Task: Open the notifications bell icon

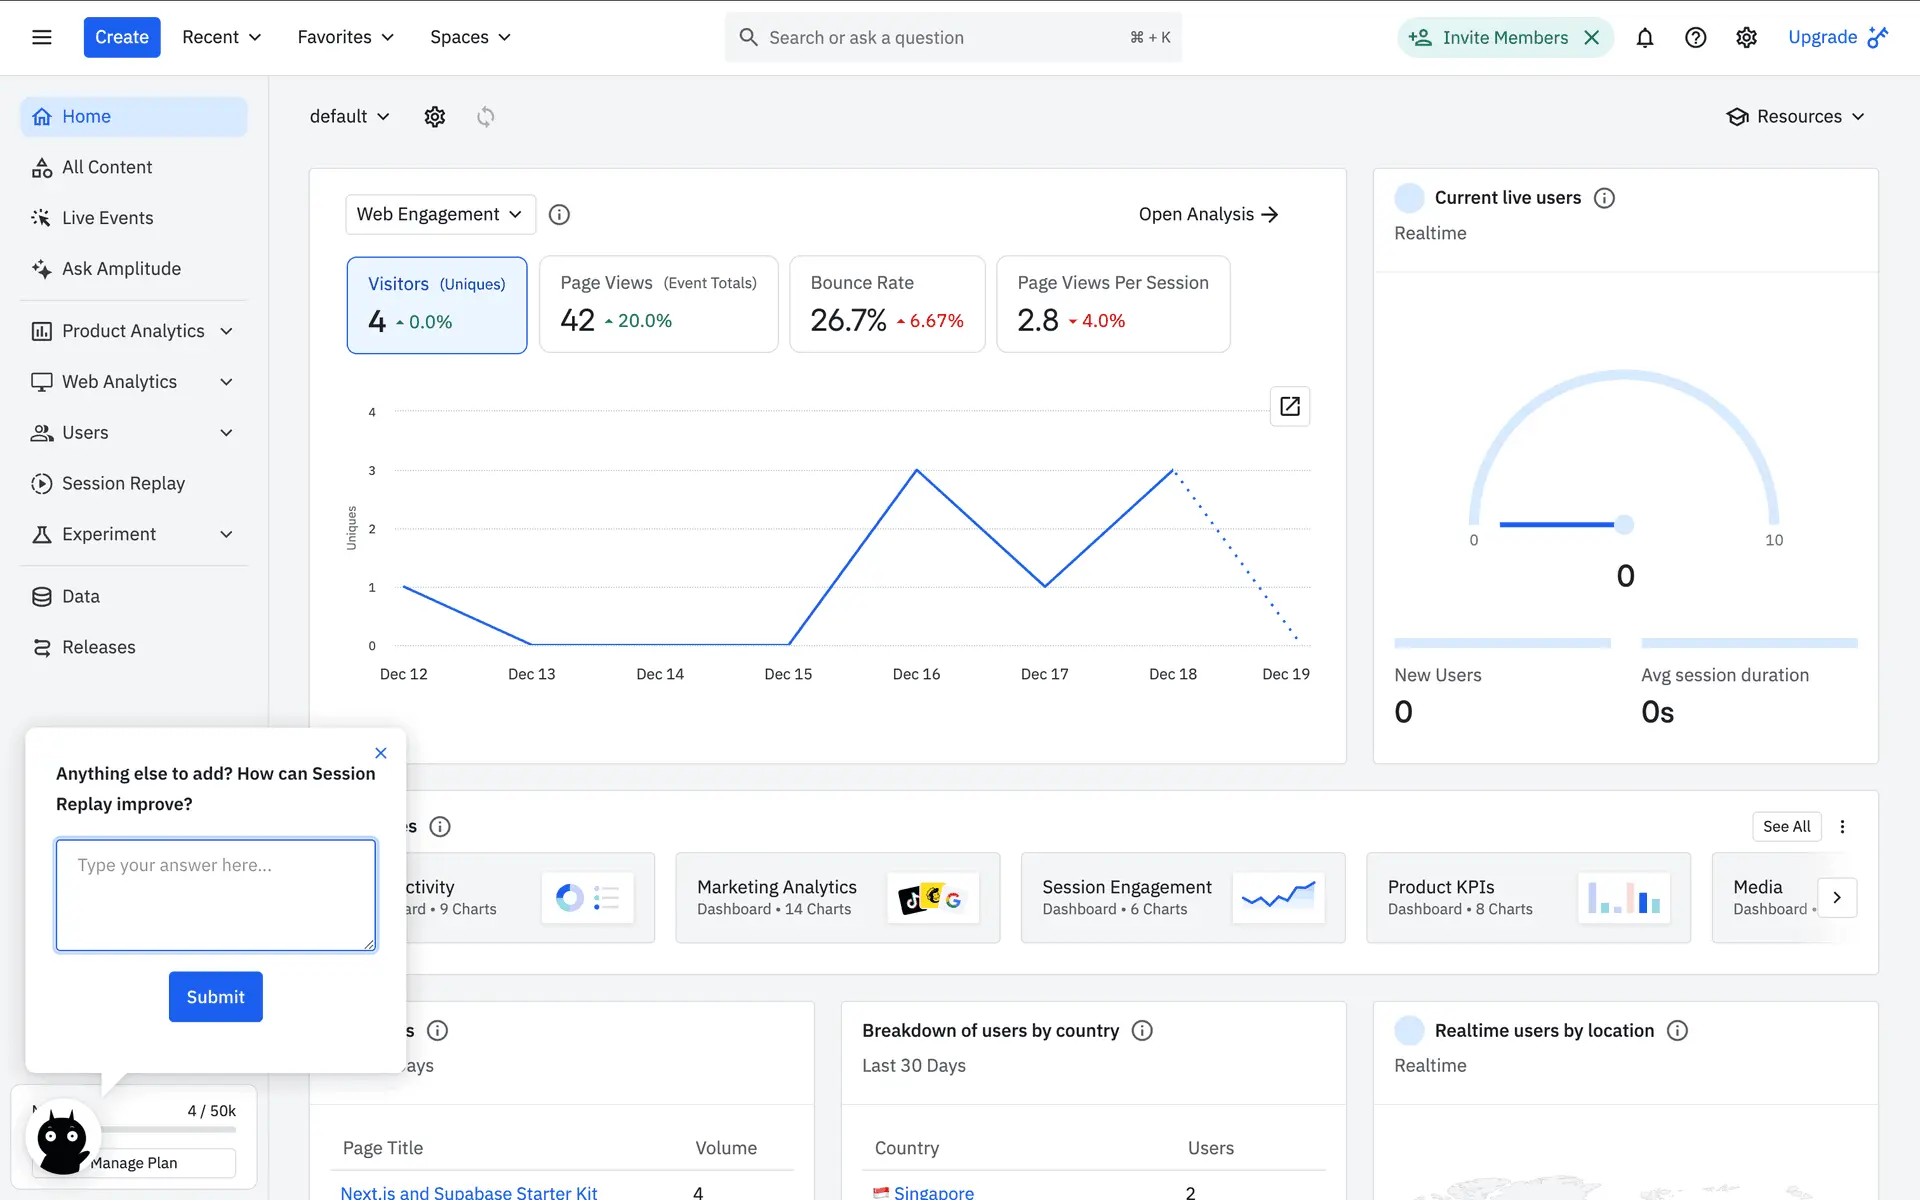Action: [1644, 38]
